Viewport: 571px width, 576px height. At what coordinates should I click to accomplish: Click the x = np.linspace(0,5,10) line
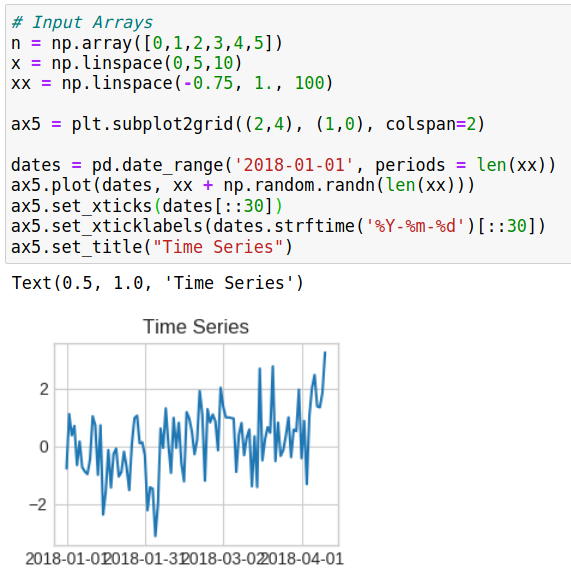click(x=126, y=63)
